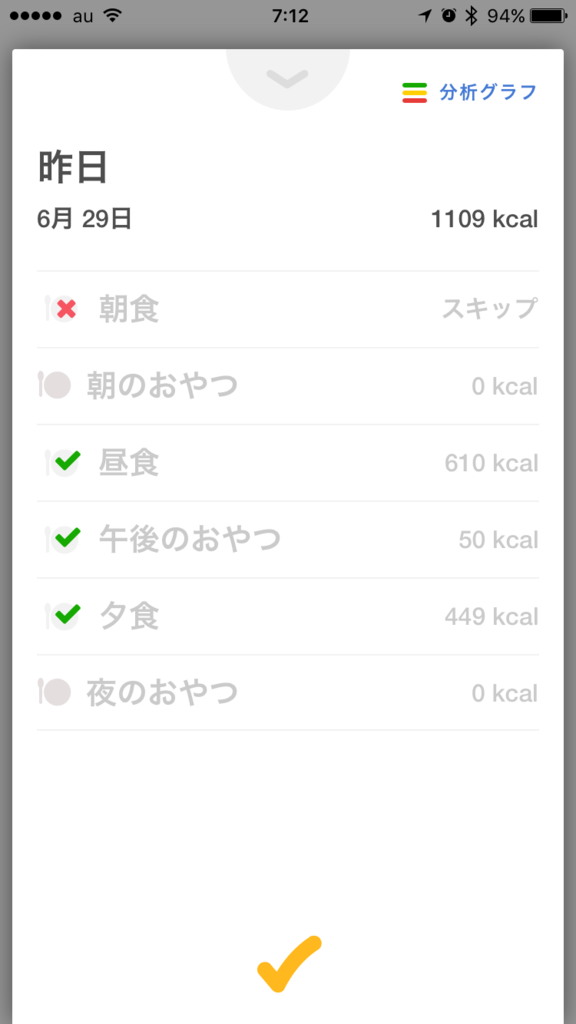
Task: Tap the Bluetooth icon in status bar
Action: pyautogui.click(x=471, y=16)
